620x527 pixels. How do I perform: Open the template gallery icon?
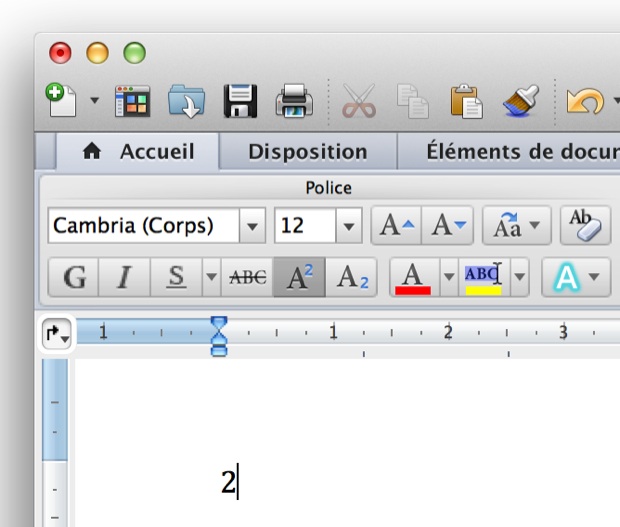pos(132,100)
